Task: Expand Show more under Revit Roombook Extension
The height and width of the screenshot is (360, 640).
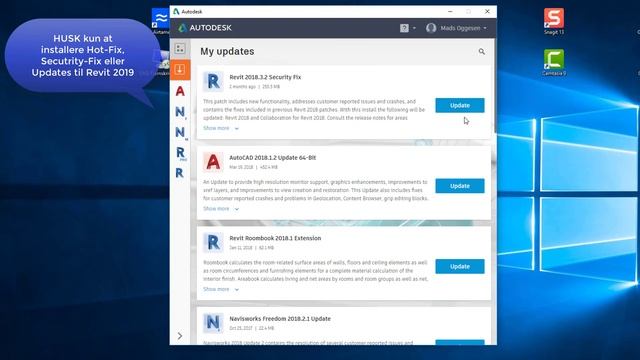Action: point(221,289)
